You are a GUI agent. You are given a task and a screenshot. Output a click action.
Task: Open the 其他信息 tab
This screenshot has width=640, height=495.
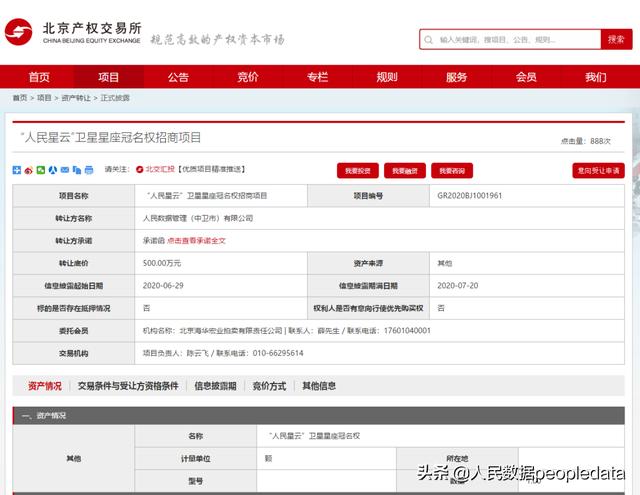click(319, 385)
